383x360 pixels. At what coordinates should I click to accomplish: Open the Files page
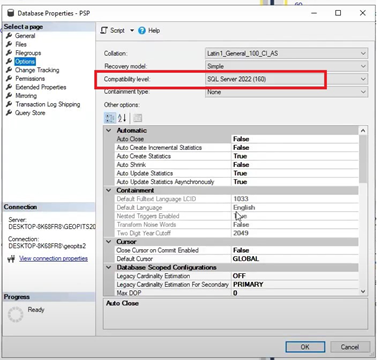click(x=21, y=44)
